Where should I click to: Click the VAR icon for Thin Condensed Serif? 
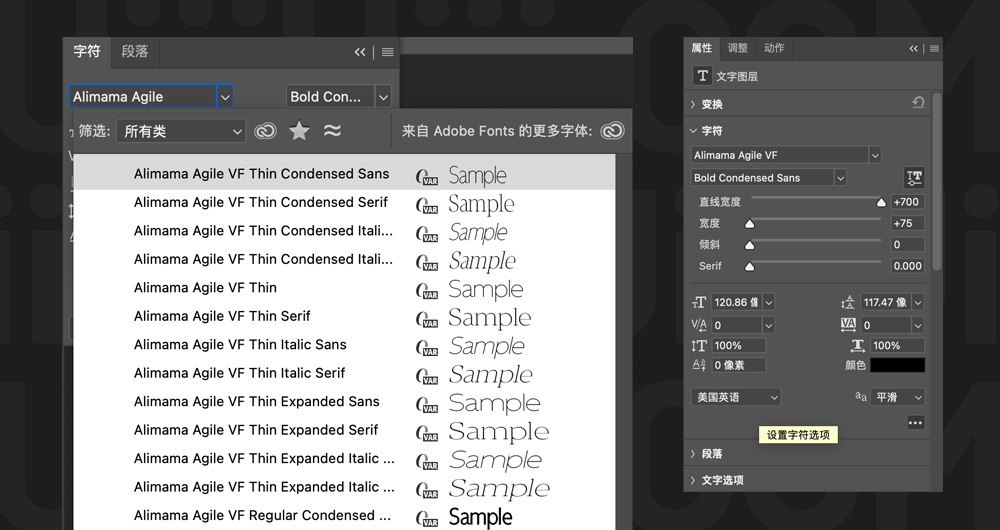[427, 205]
